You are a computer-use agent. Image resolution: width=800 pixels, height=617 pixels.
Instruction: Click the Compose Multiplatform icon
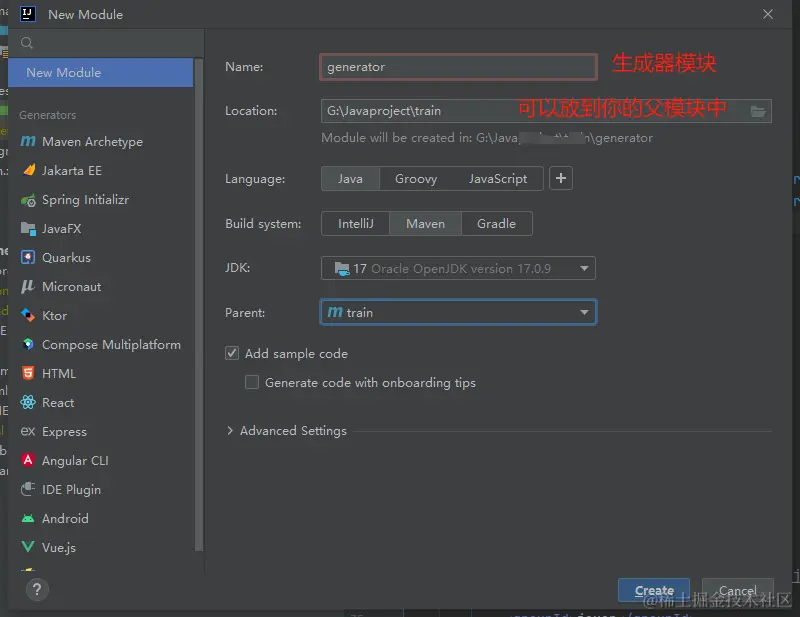pos(28,344)
